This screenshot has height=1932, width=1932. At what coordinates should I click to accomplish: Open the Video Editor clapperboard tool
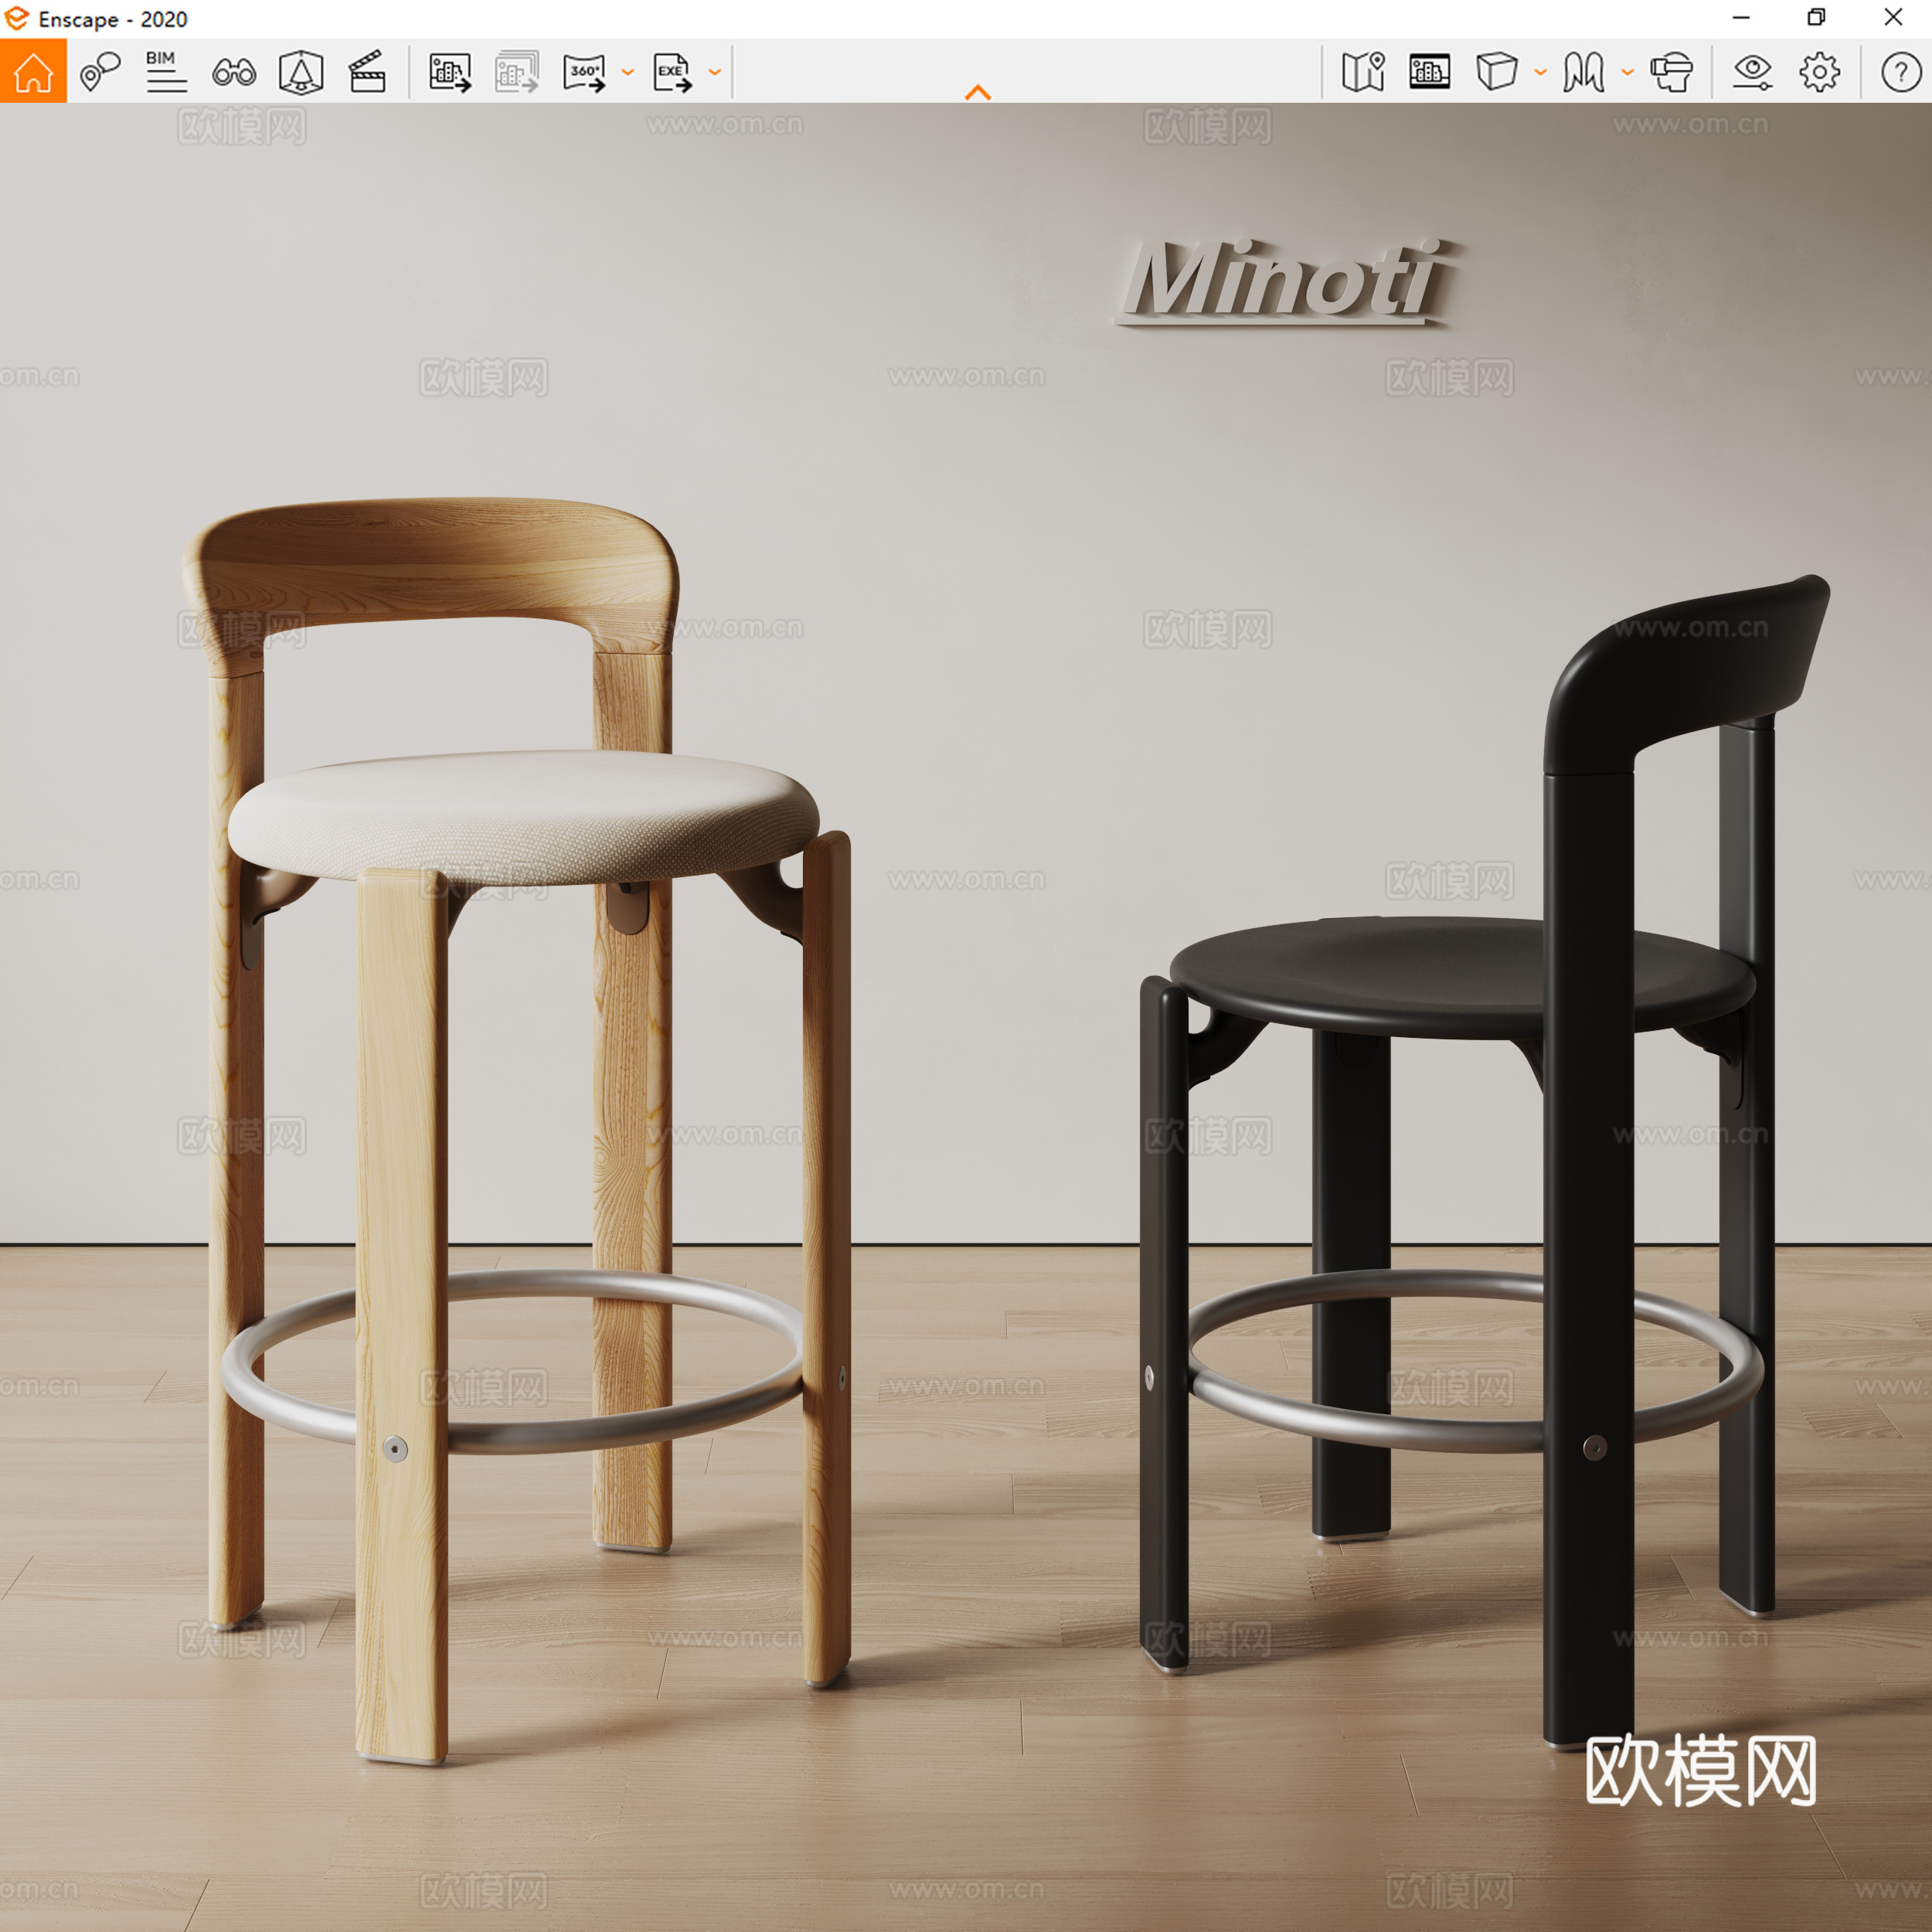[x=366, y=70]
